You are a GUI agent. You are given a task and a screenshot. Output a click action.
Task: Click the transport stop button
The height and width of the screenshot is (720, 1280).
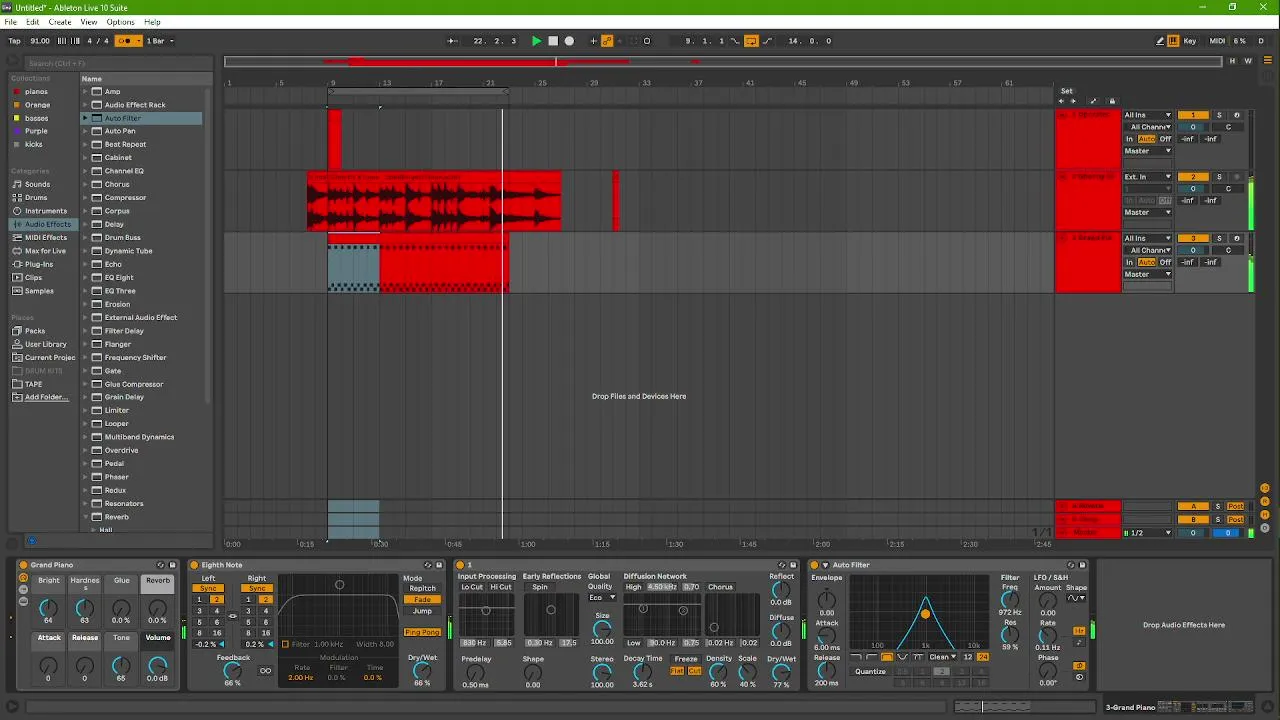(553, 41)
